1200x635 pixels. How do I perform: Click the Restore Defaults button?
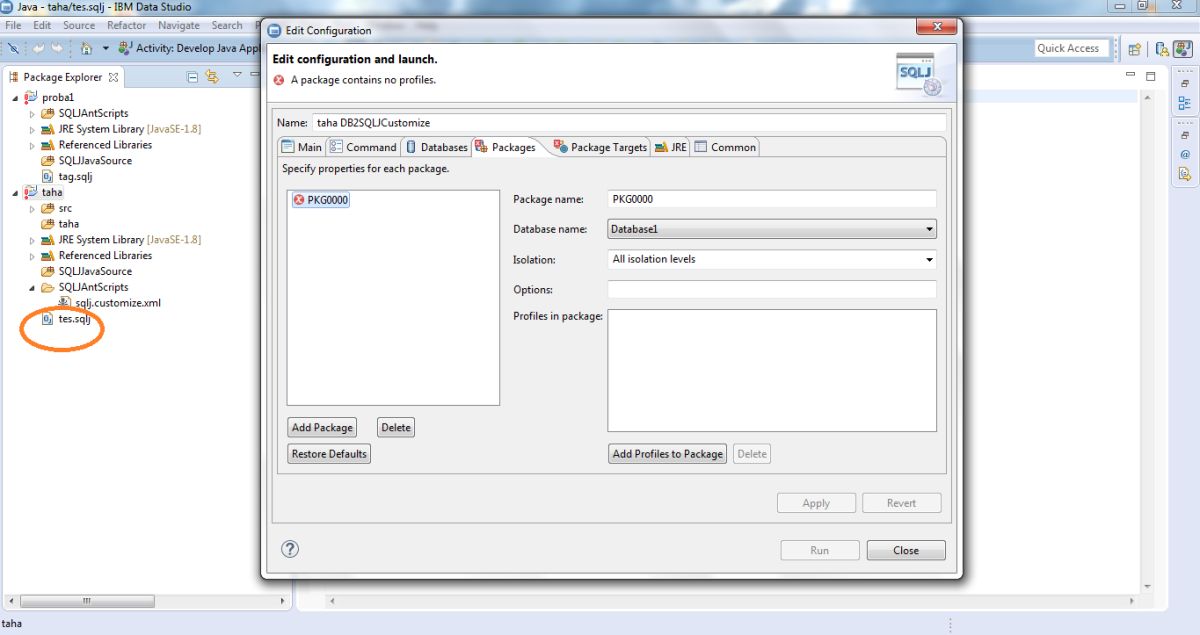pyautogui.click(x=329, y=454)
